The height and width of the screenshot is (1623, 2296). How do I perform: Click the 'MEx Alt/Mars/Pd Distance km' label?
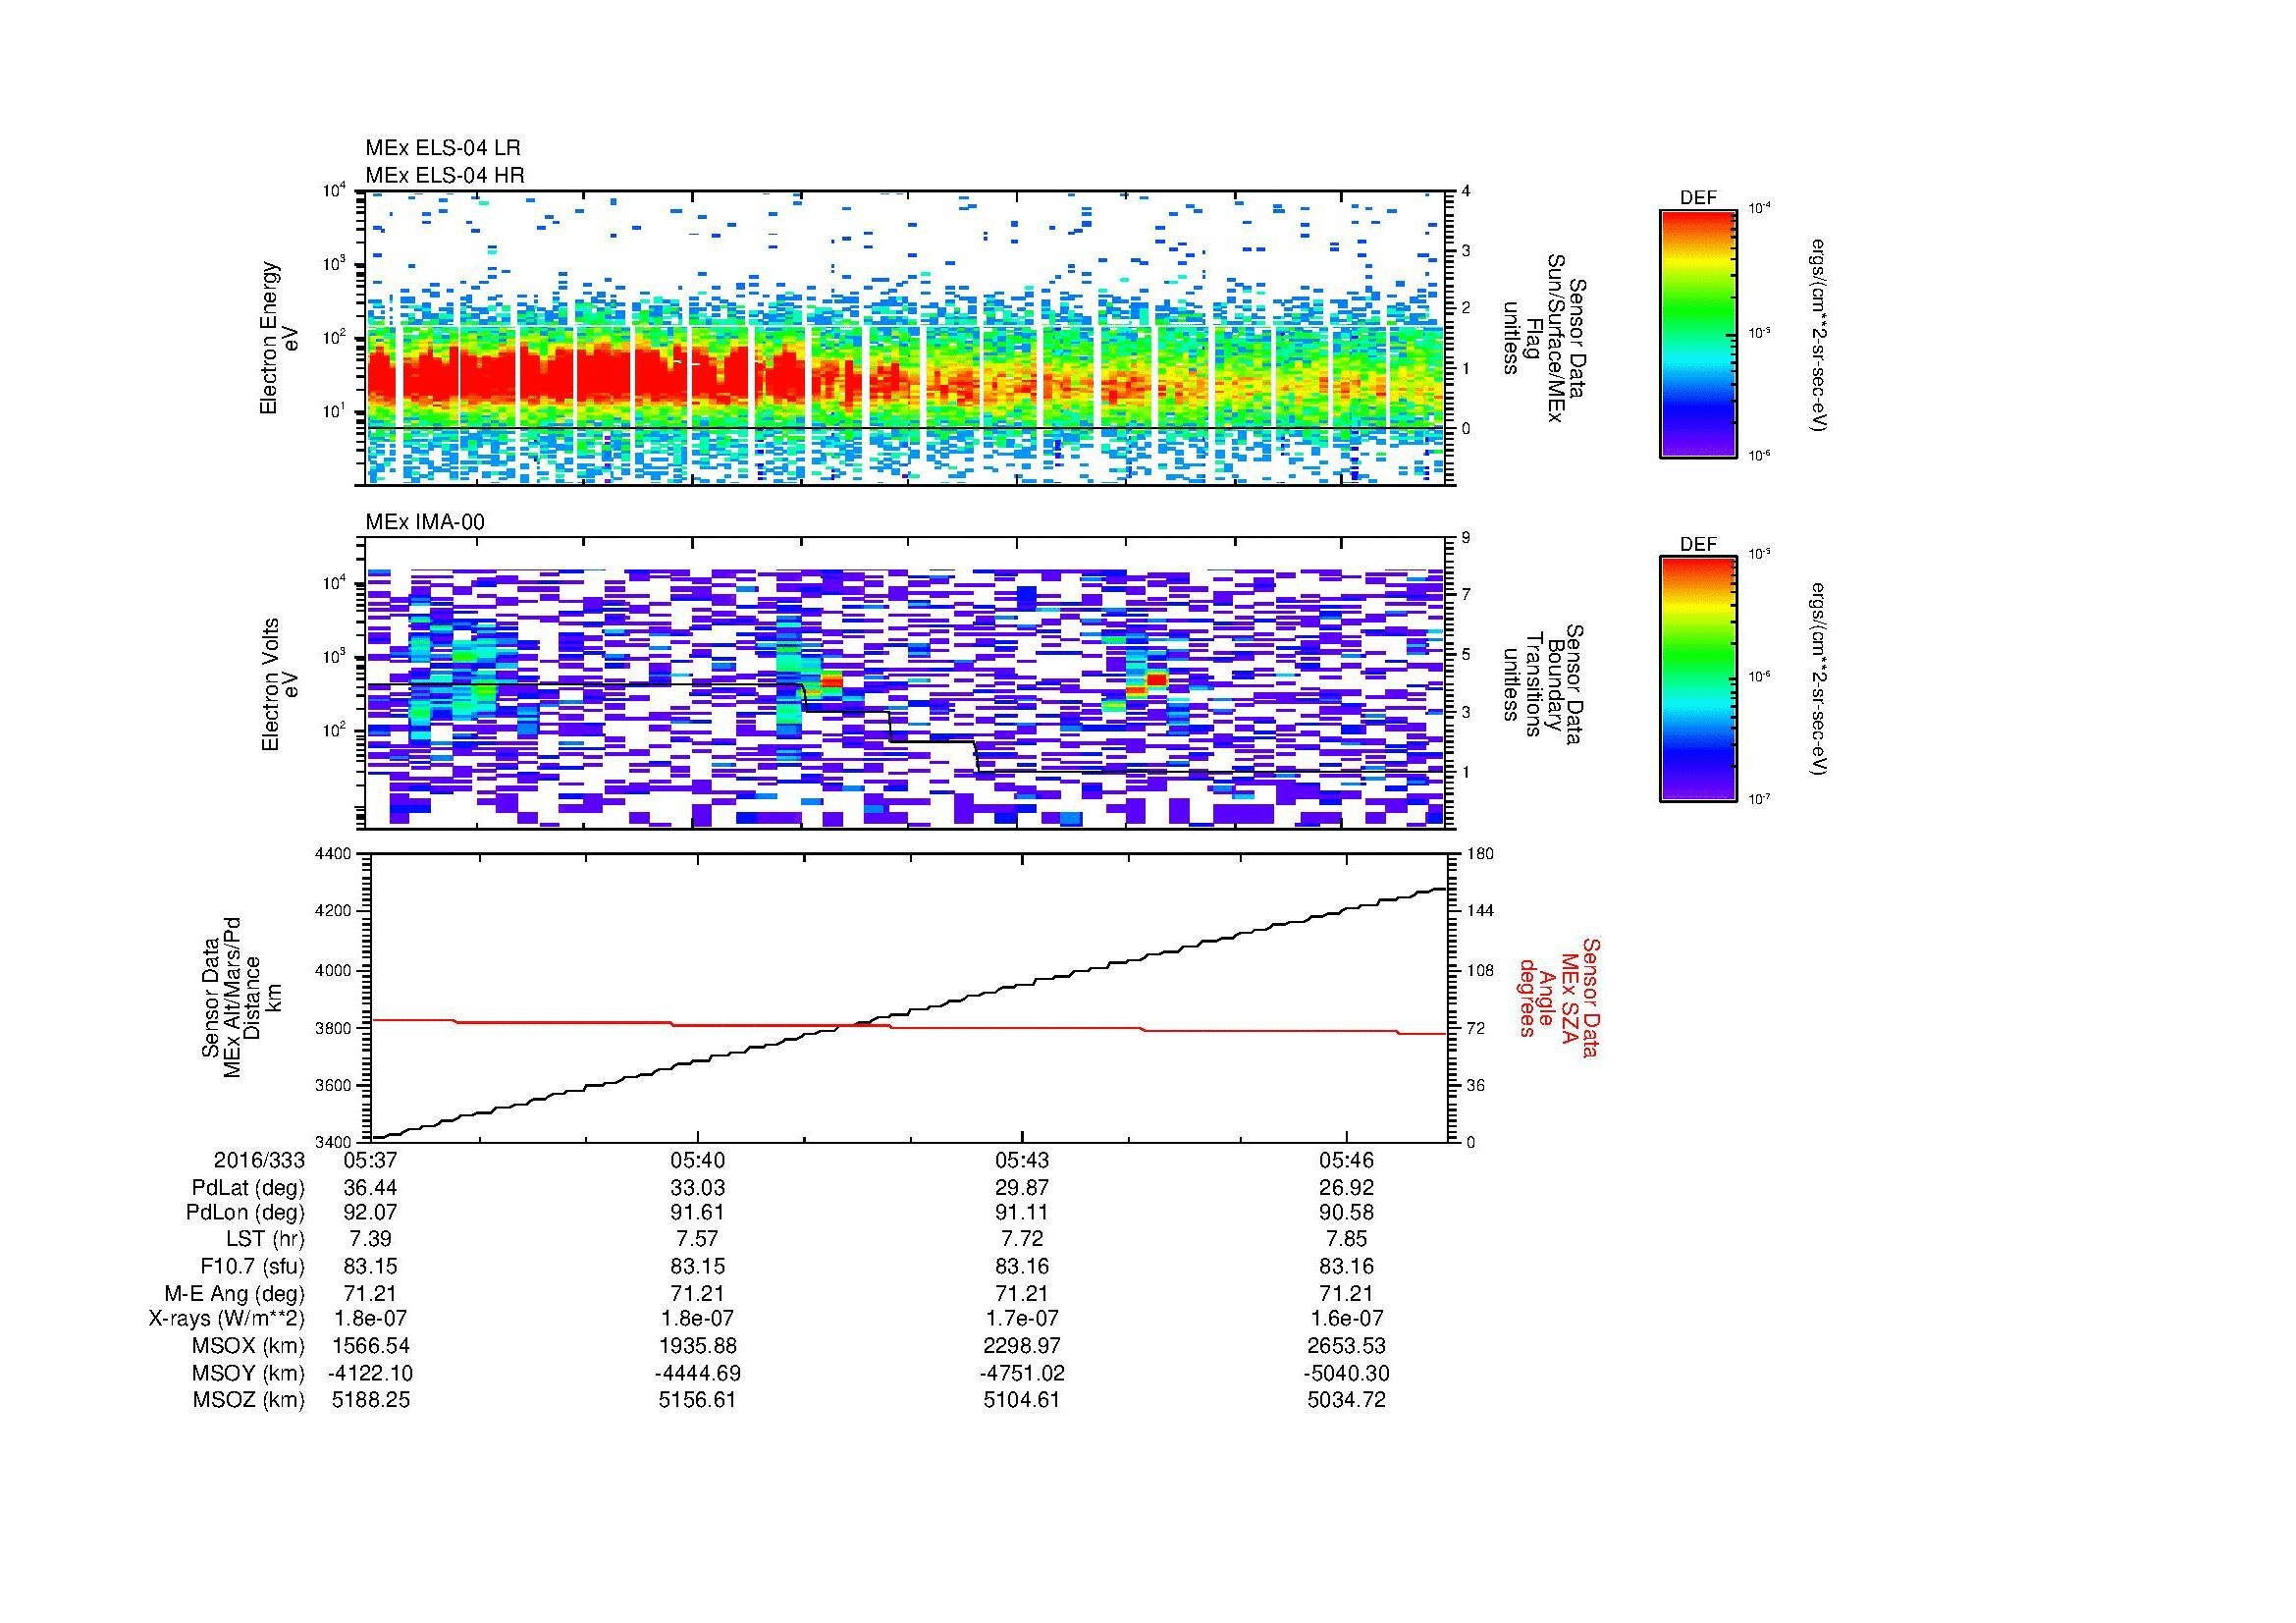coord(243,997)
